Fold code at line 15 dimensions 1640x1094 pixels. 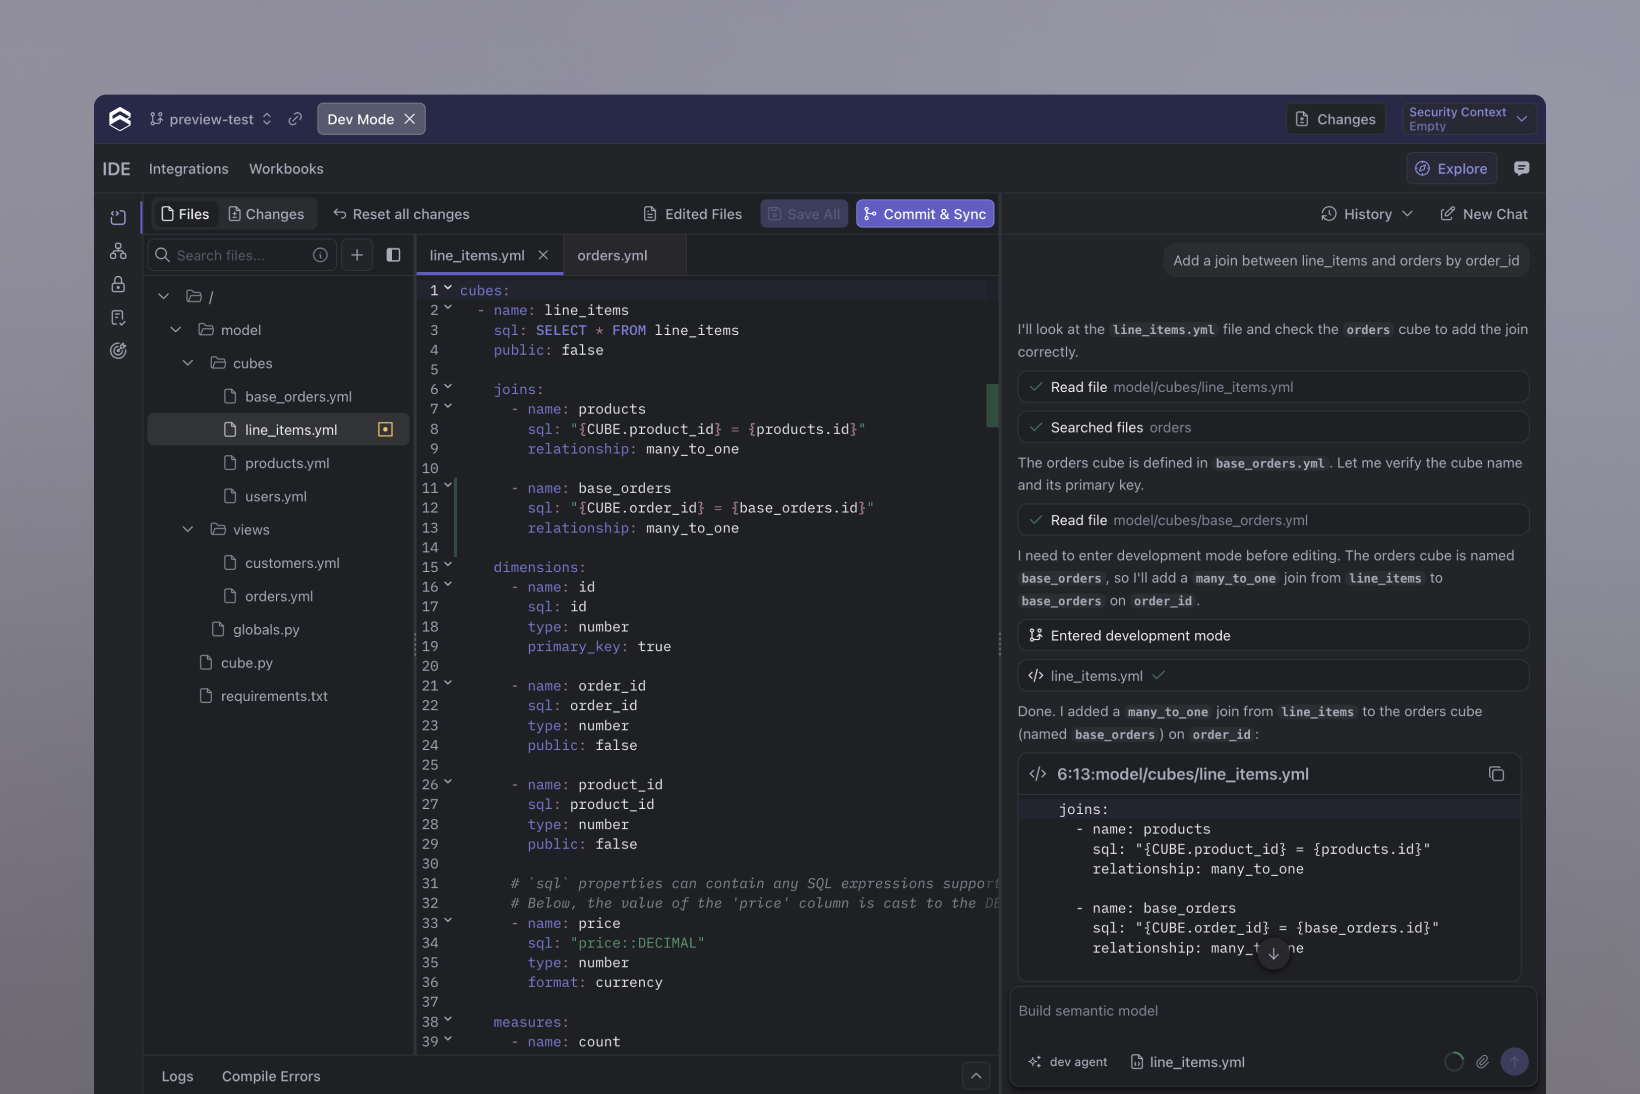pos(448,564)
